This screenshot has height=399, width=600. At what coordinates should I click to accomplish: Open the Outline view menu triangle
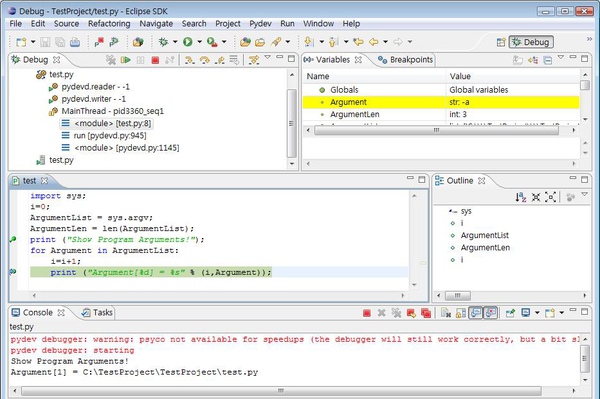coord(585,194)
